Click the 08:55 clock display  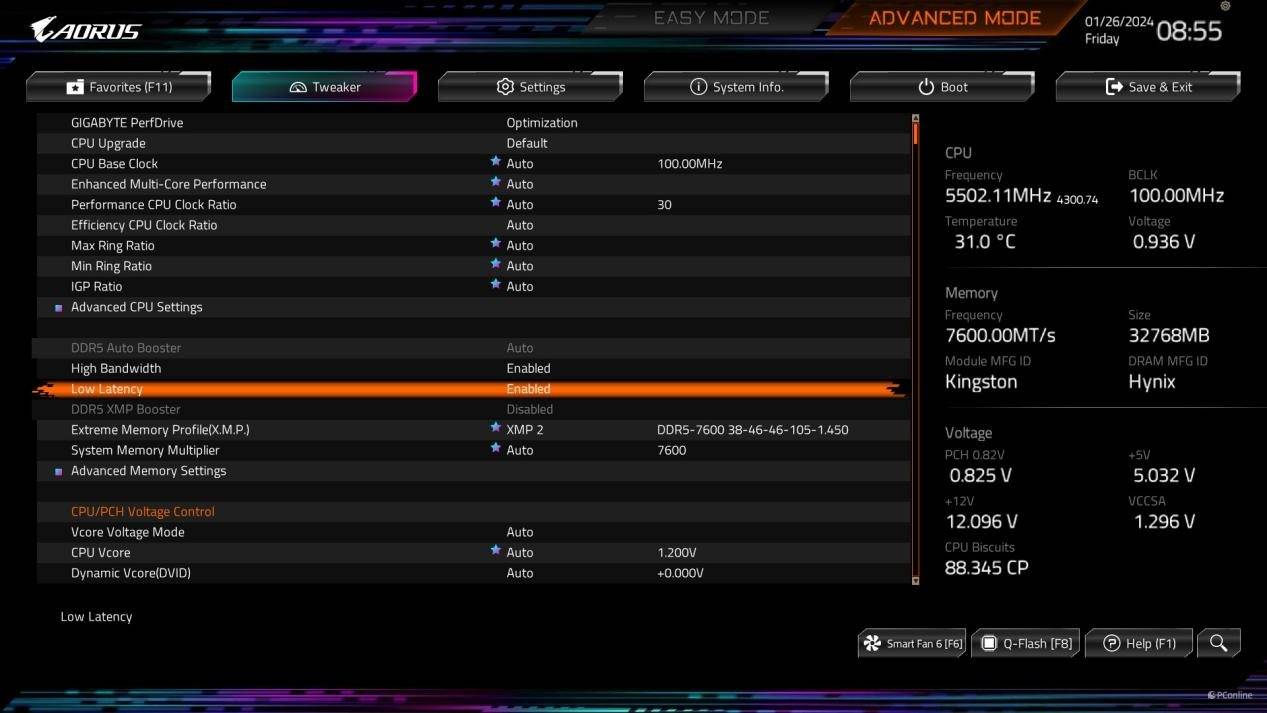coord(1189,31)
